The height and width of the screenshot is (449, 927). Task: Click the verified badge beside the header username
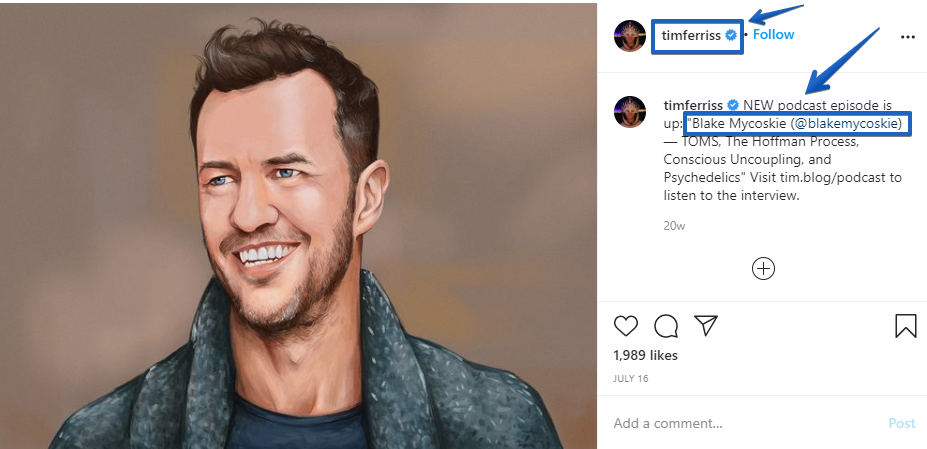[x=732, y=35]
